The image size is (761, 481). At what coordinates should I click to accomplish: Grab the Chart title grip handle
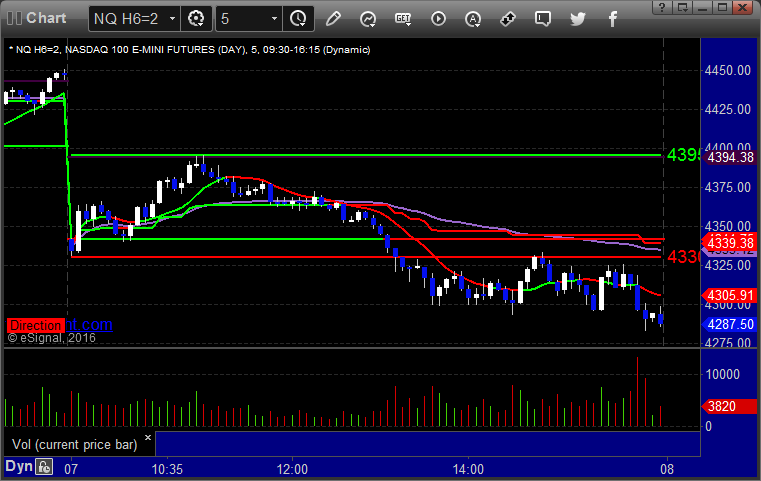[x=14, y=18]
